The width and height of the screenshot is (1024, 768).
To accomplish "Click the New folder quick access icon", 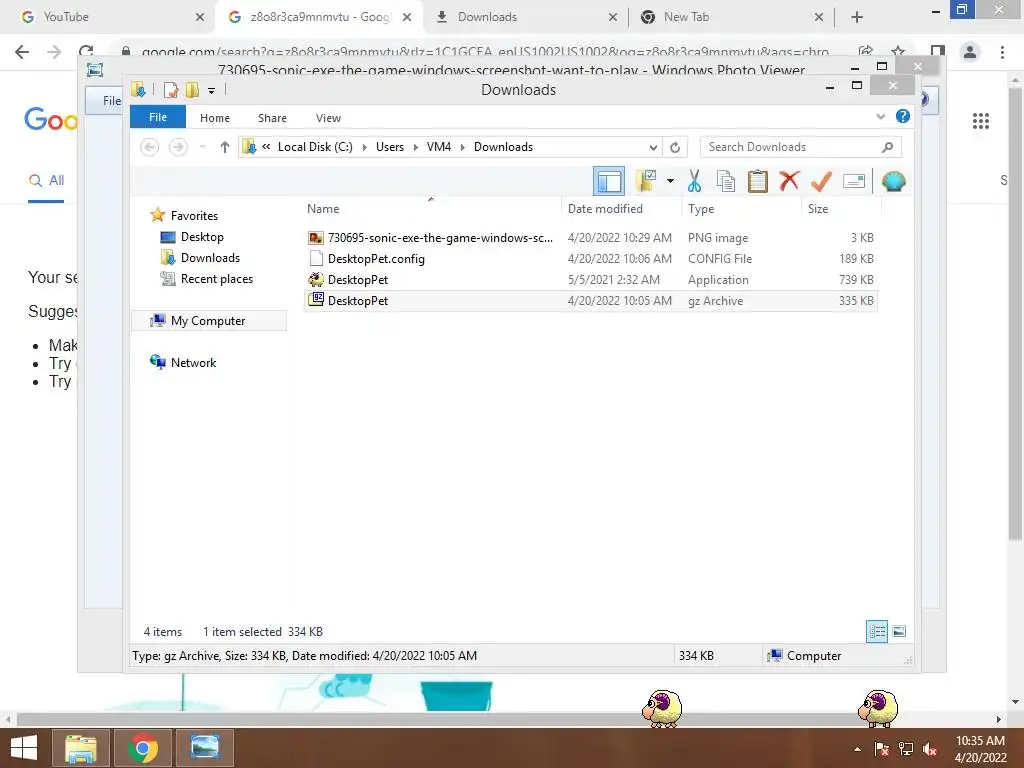I will click(193, 90).
